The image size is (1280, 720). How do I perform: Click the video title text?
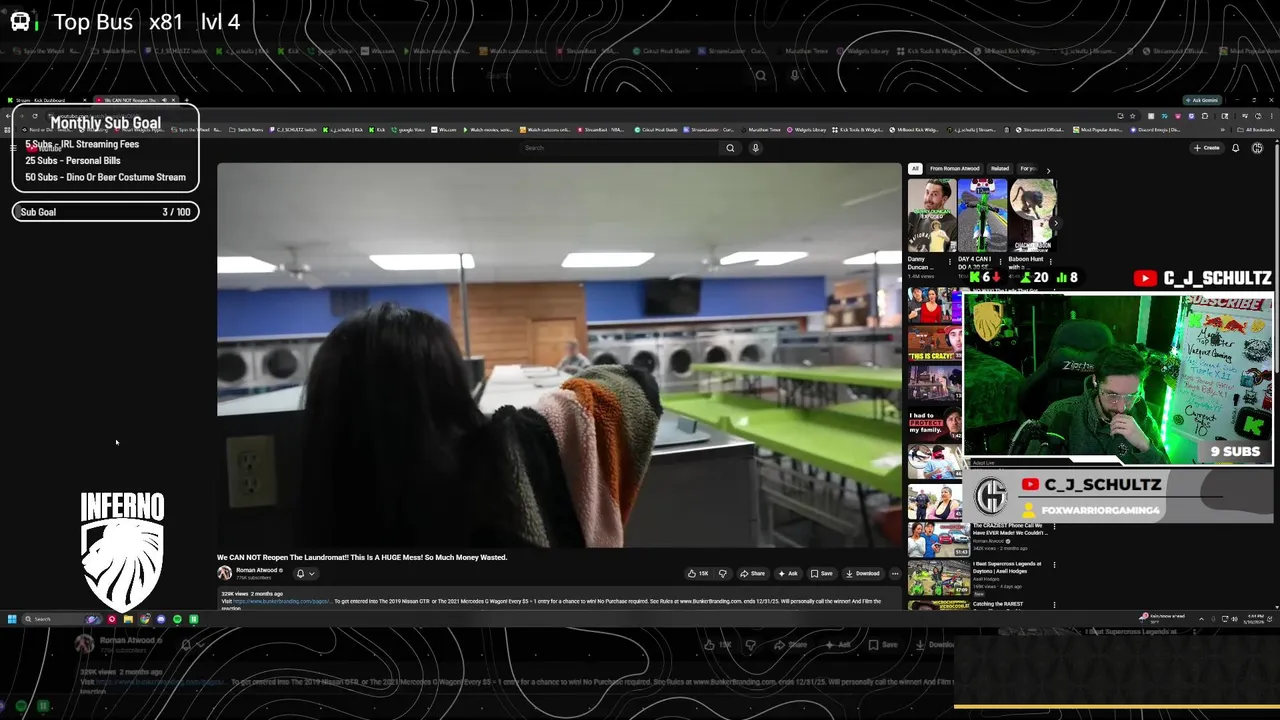[x=362, y=557]
